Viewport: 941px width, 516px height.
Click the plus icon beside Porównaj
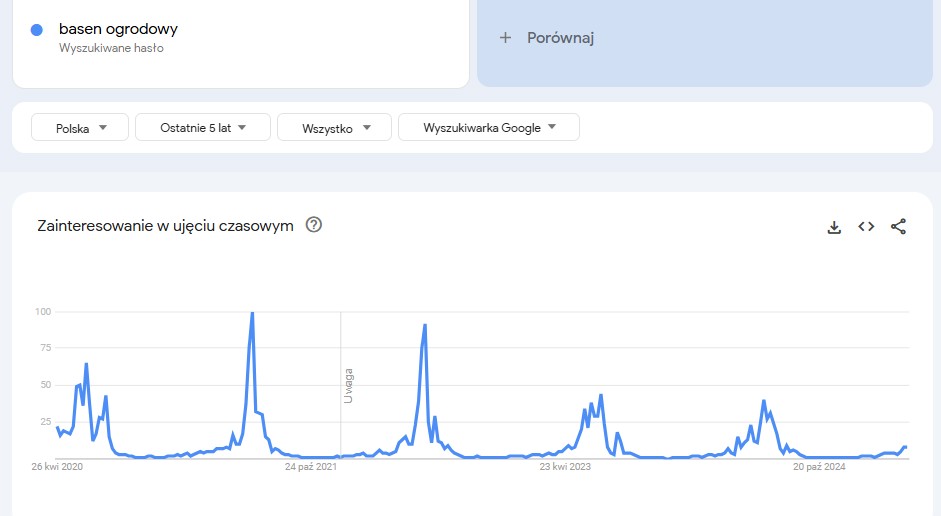coord(505,38)
